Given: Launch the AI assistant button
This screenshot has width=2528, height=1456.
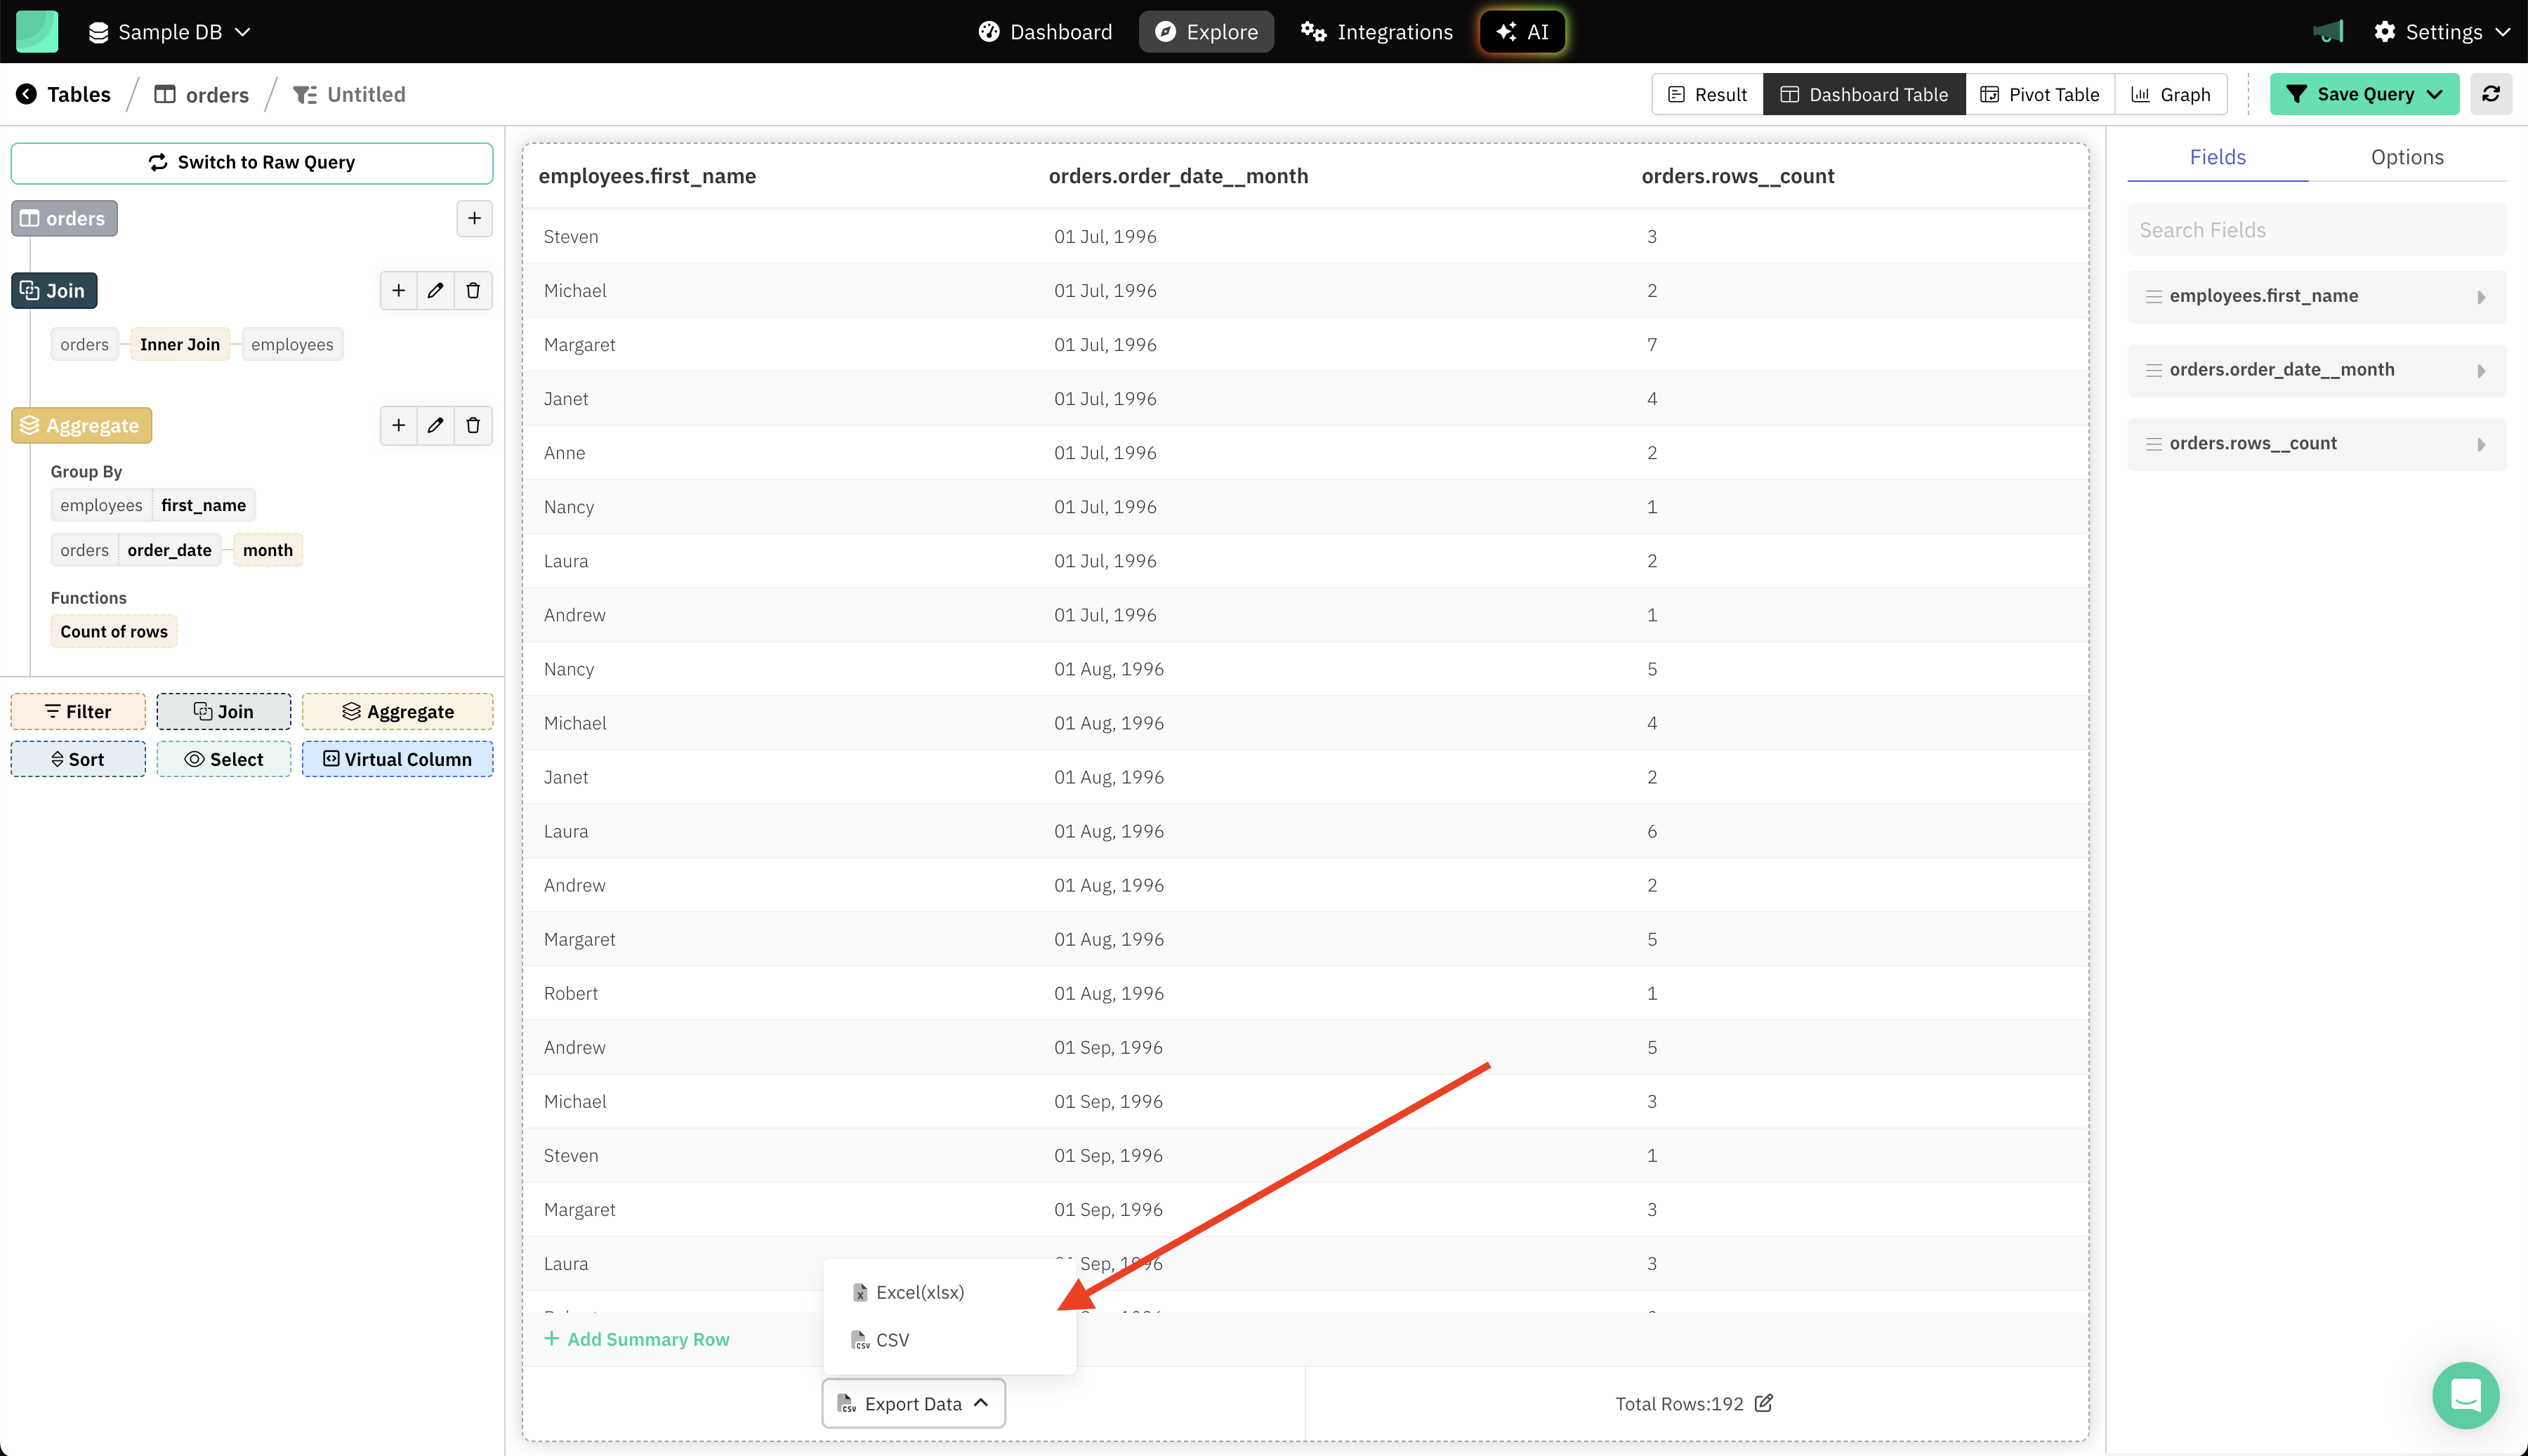Looking at the screenshot, I should point(1522,32).
